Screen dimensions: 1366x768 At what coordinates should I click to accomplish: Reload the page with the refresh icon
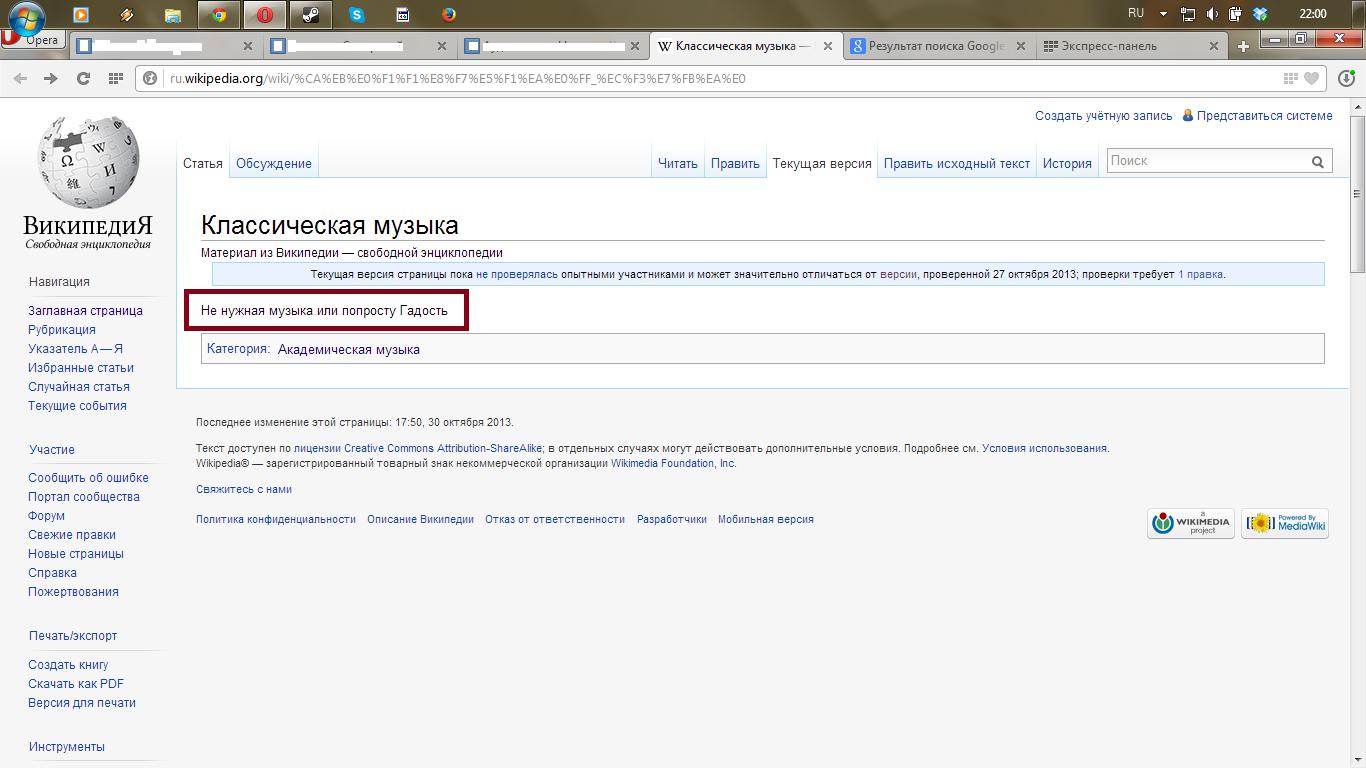point(83,78)
